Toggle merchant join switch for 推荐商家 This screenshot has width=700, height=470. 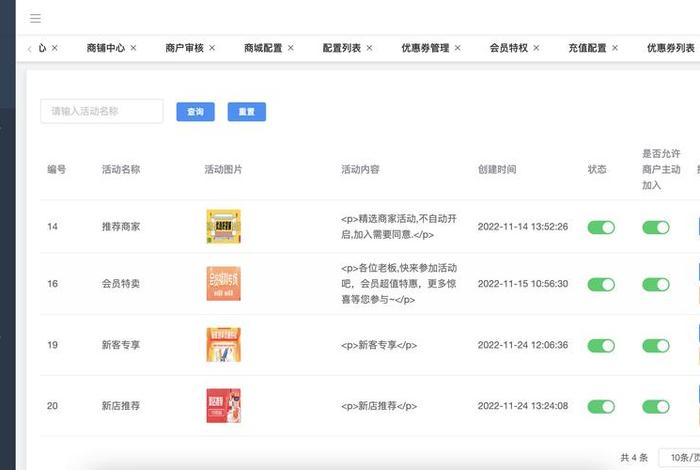[656, 227]
